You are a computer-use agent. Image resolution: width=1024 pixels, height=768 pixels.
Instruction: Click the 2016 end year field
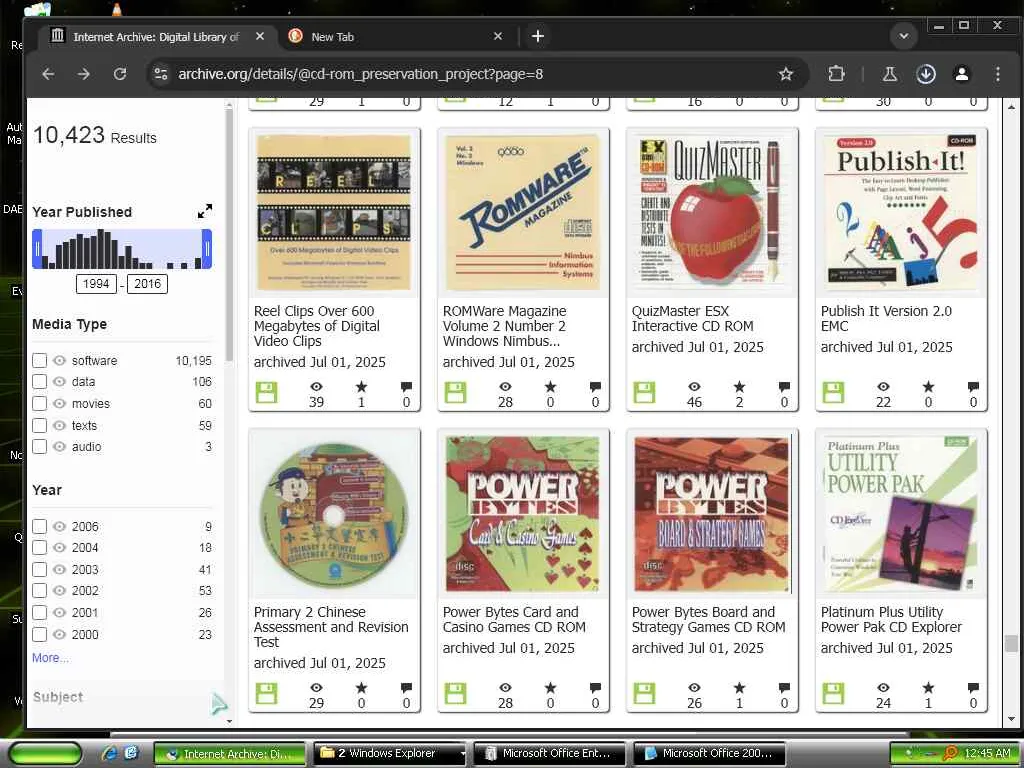[148, 283]
